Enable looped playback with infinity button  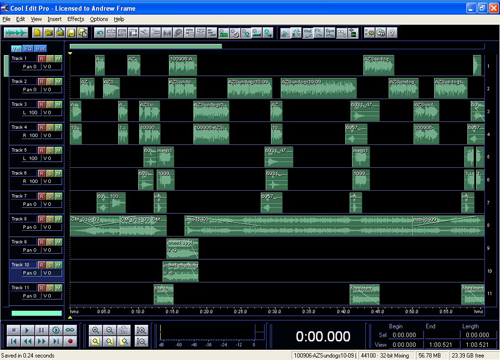(70, 330)
